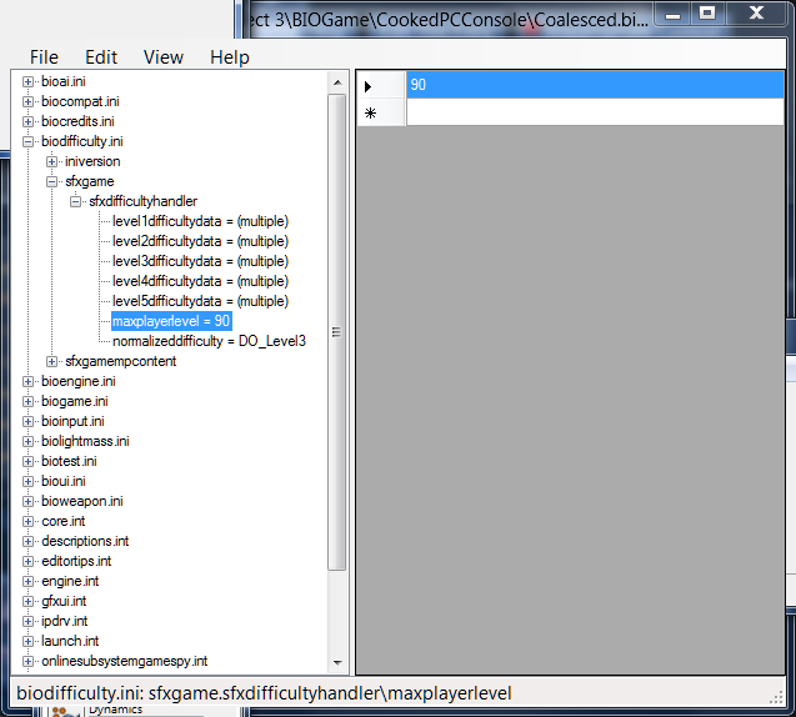Image resolution: width=796 pixels, height=717 pixels.
Task: Select gfxui.int file label
Action: (64, 602)
